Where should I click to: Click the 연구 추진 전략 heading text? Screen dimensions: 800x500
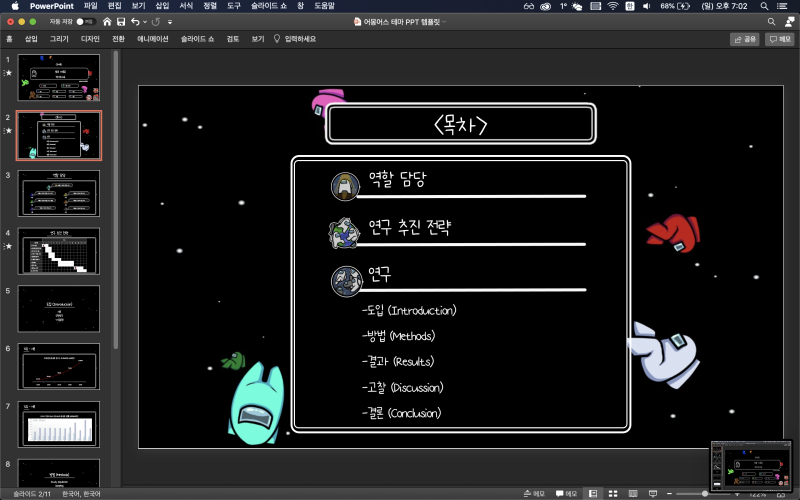[409, 227]
